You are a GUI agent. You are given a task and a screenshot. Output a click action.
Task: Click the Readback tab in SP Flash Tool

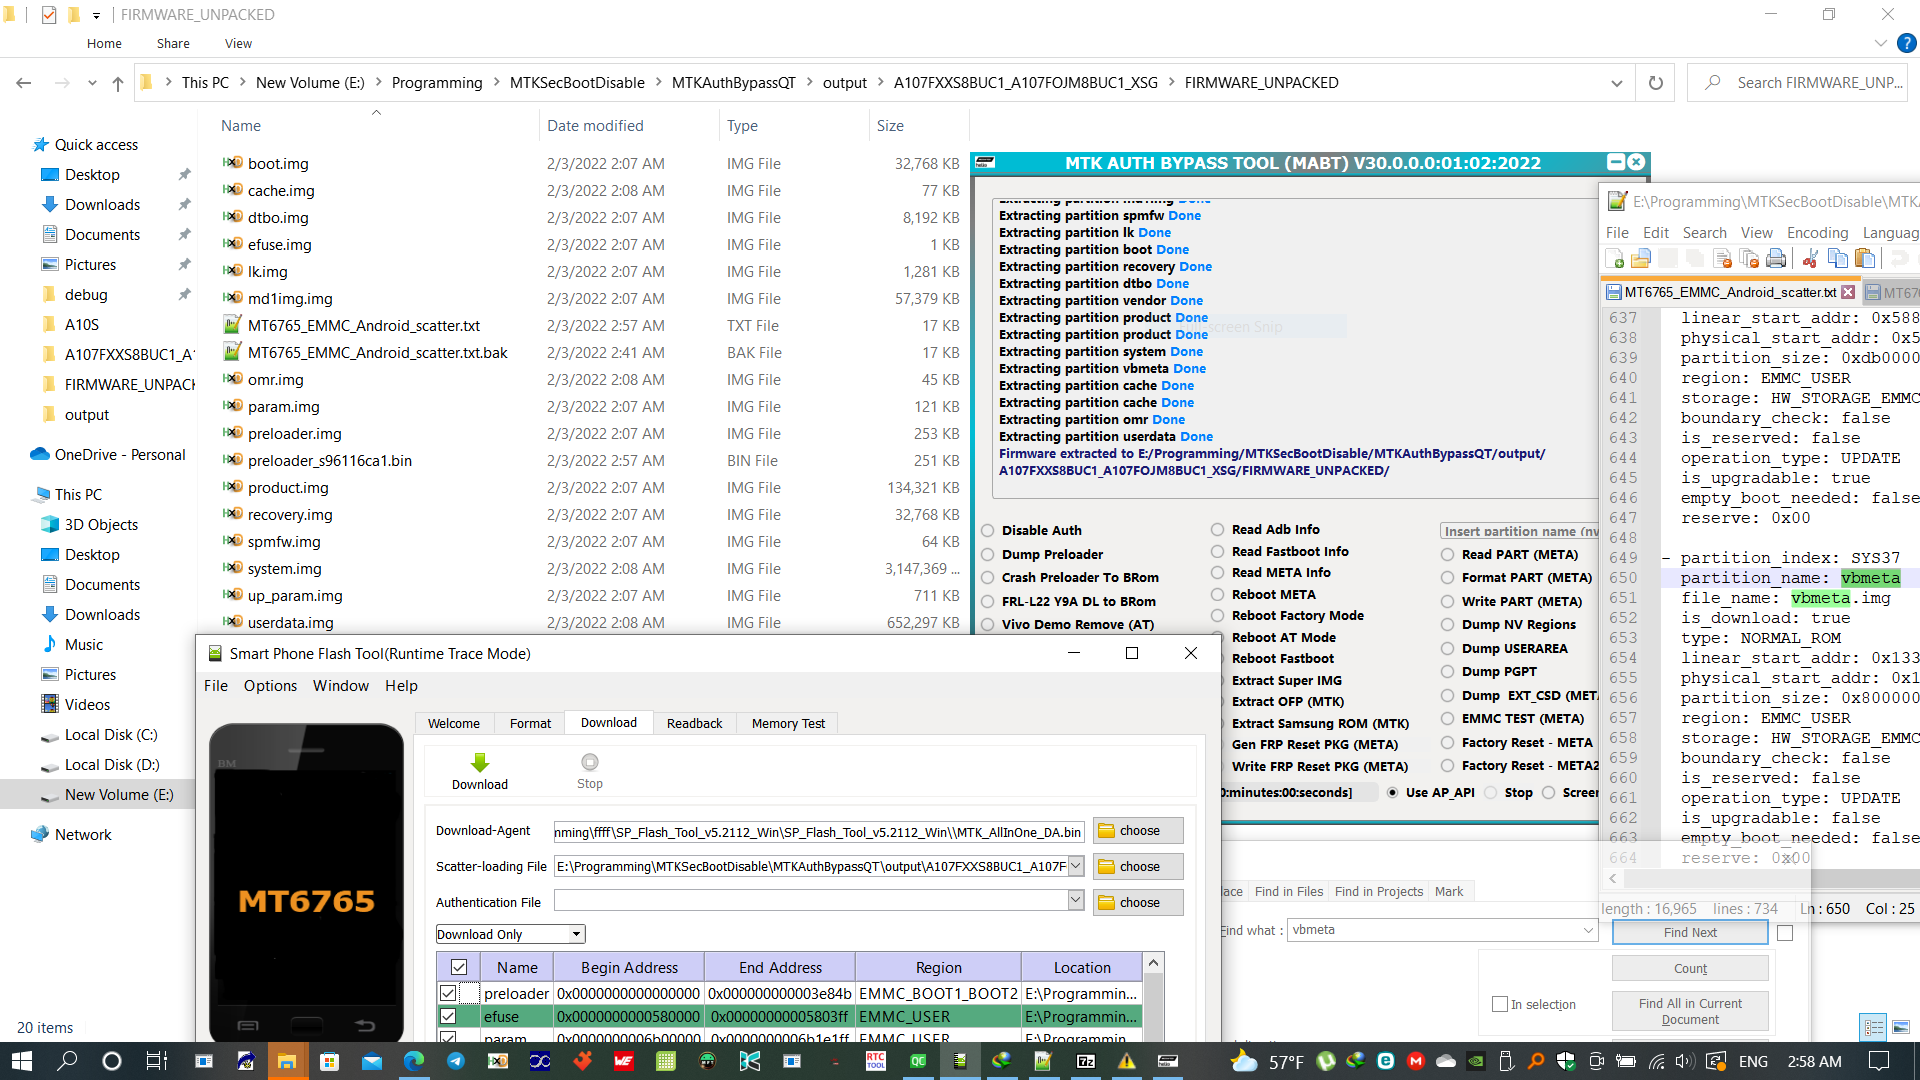click(x=695, y=723)
